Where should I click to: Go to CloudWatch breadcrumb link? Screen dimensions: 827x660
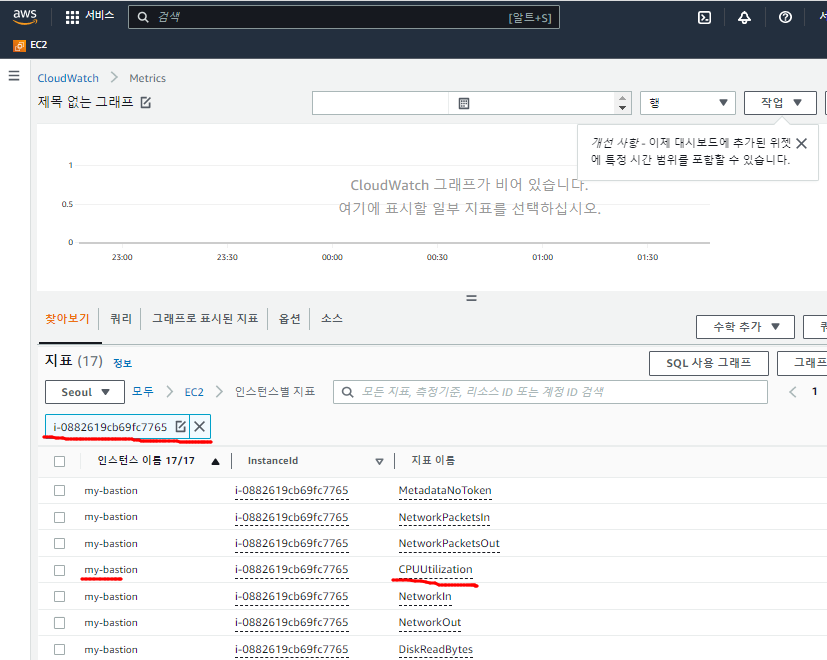click(68, 78)
